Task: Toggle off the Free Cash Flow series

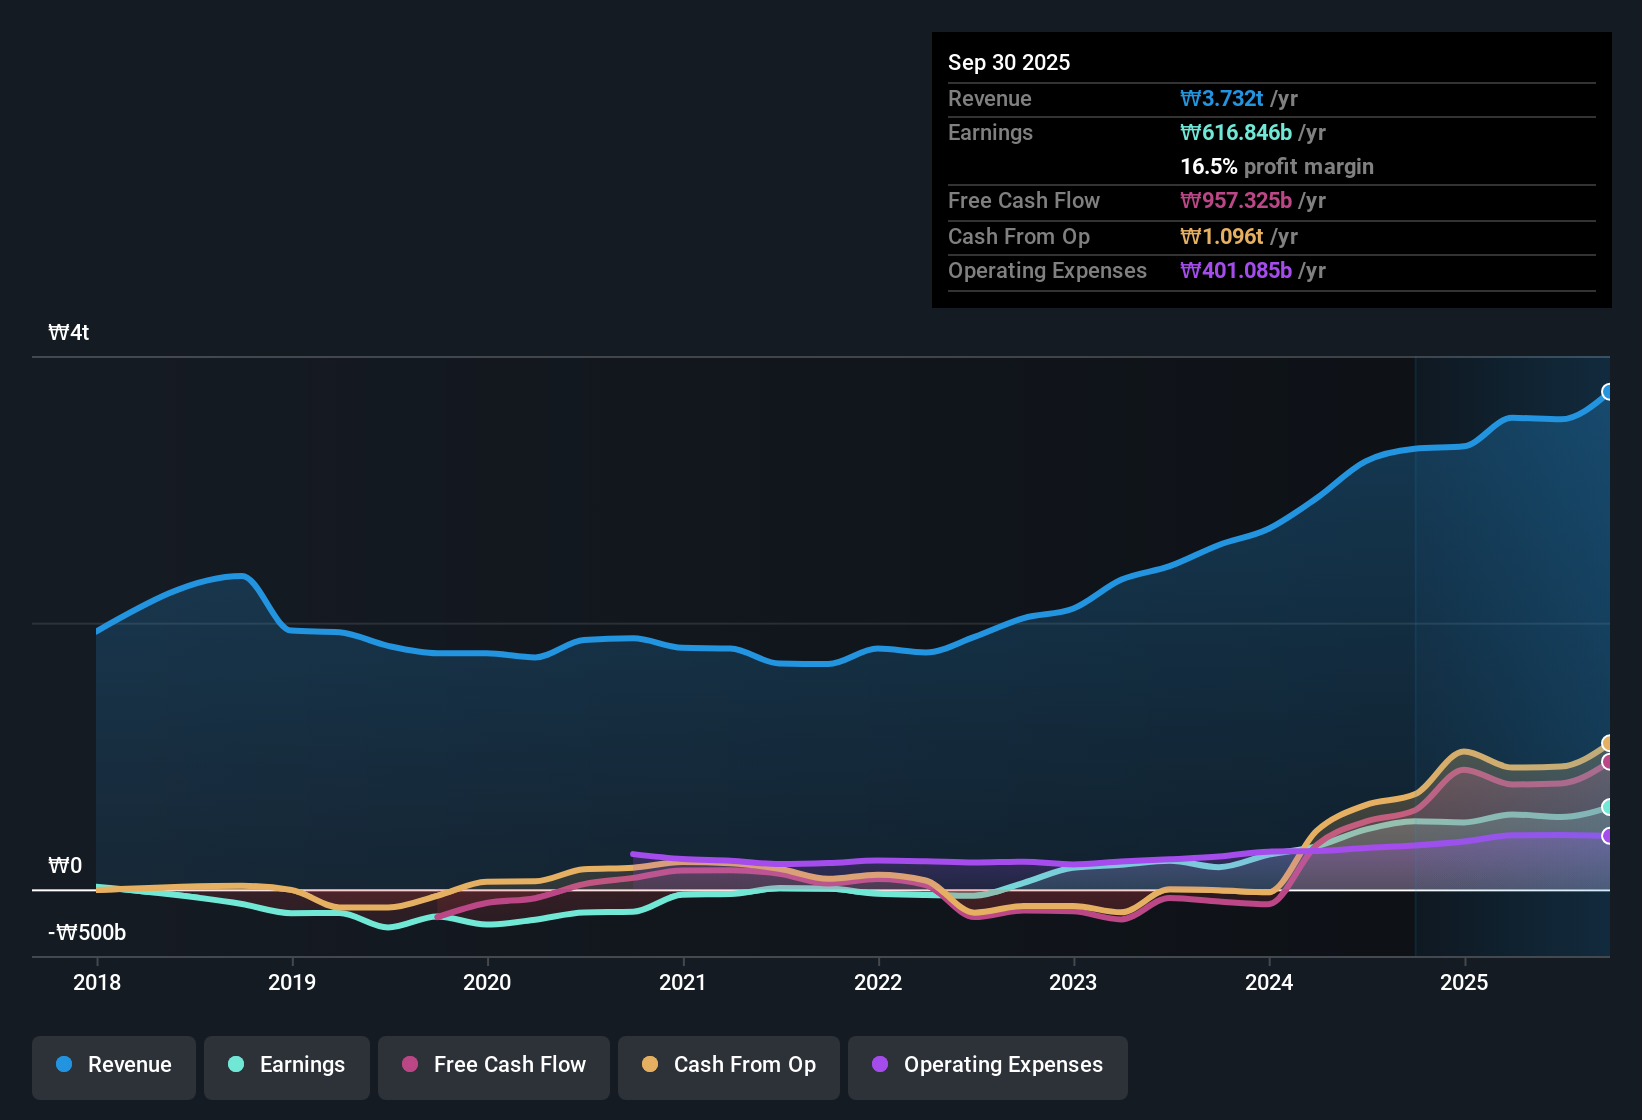Action: 493,1066
